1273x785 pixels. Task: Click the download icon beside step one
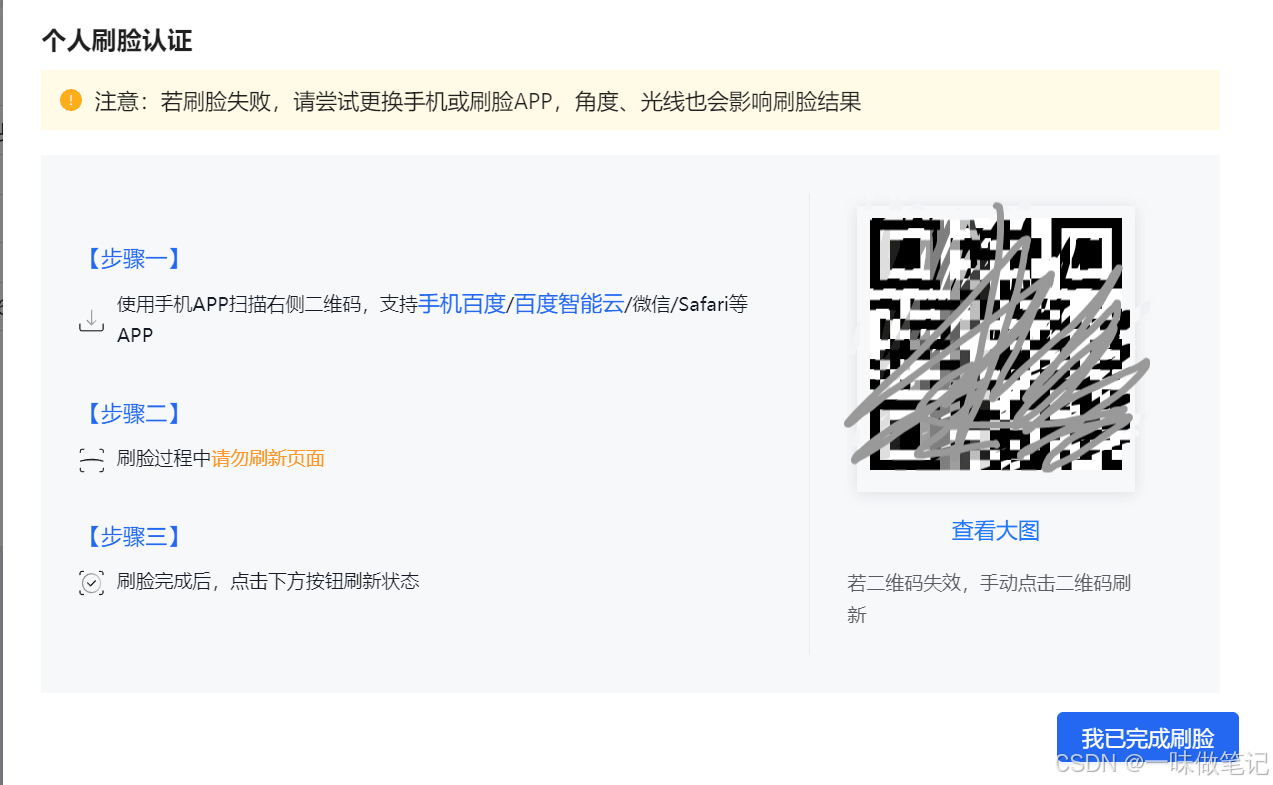(x=91, y=320)
